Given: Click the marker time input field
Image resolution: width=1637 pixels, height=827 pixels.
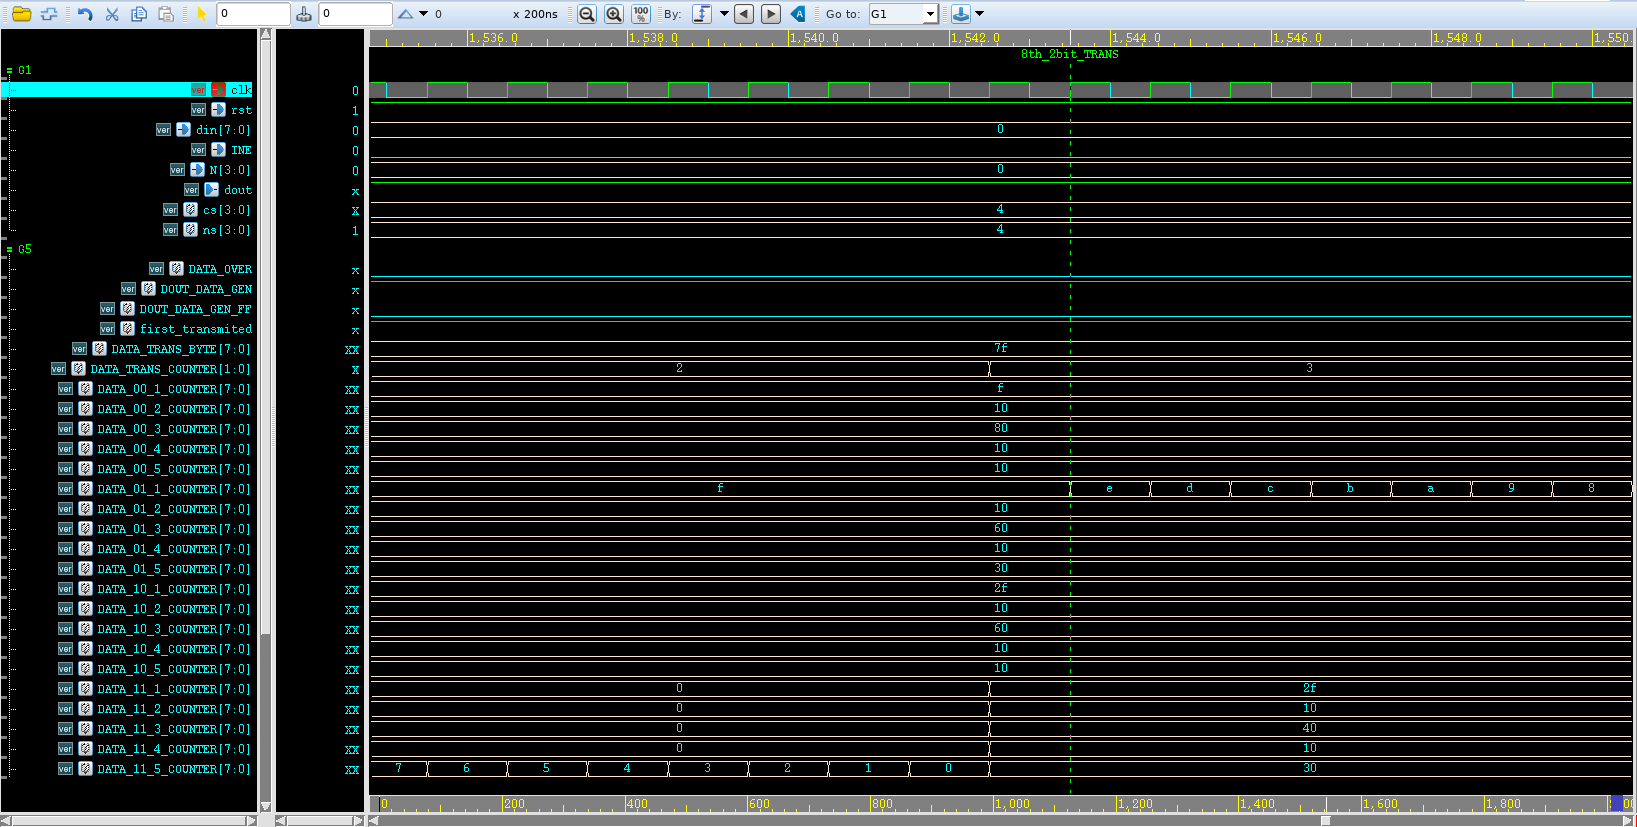Looking at the screenshot, I should coord(355,14).
